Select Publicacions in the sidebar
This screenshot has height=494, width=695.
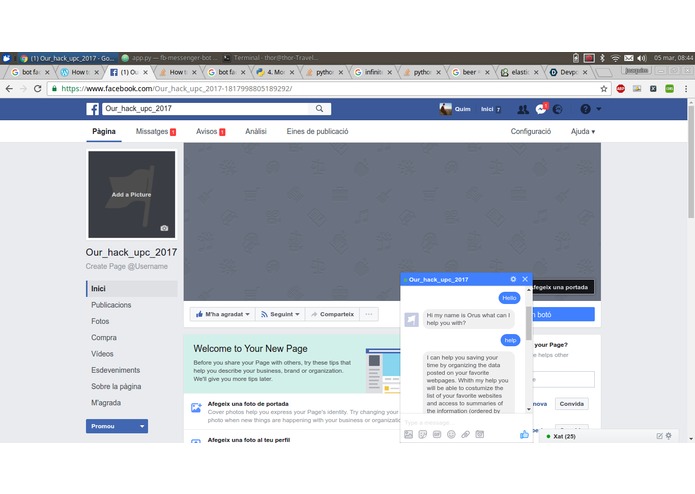coord(111,305)
